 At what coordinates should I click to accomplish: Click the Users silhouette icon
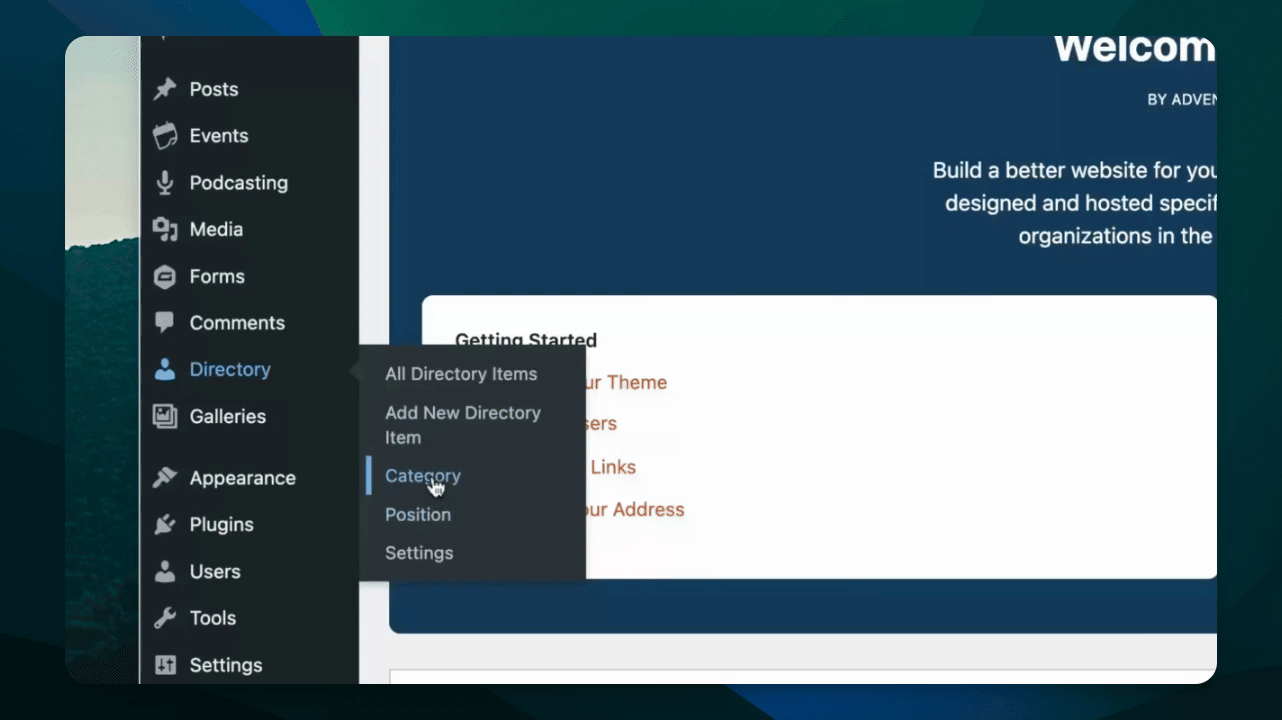pos(165,572)
